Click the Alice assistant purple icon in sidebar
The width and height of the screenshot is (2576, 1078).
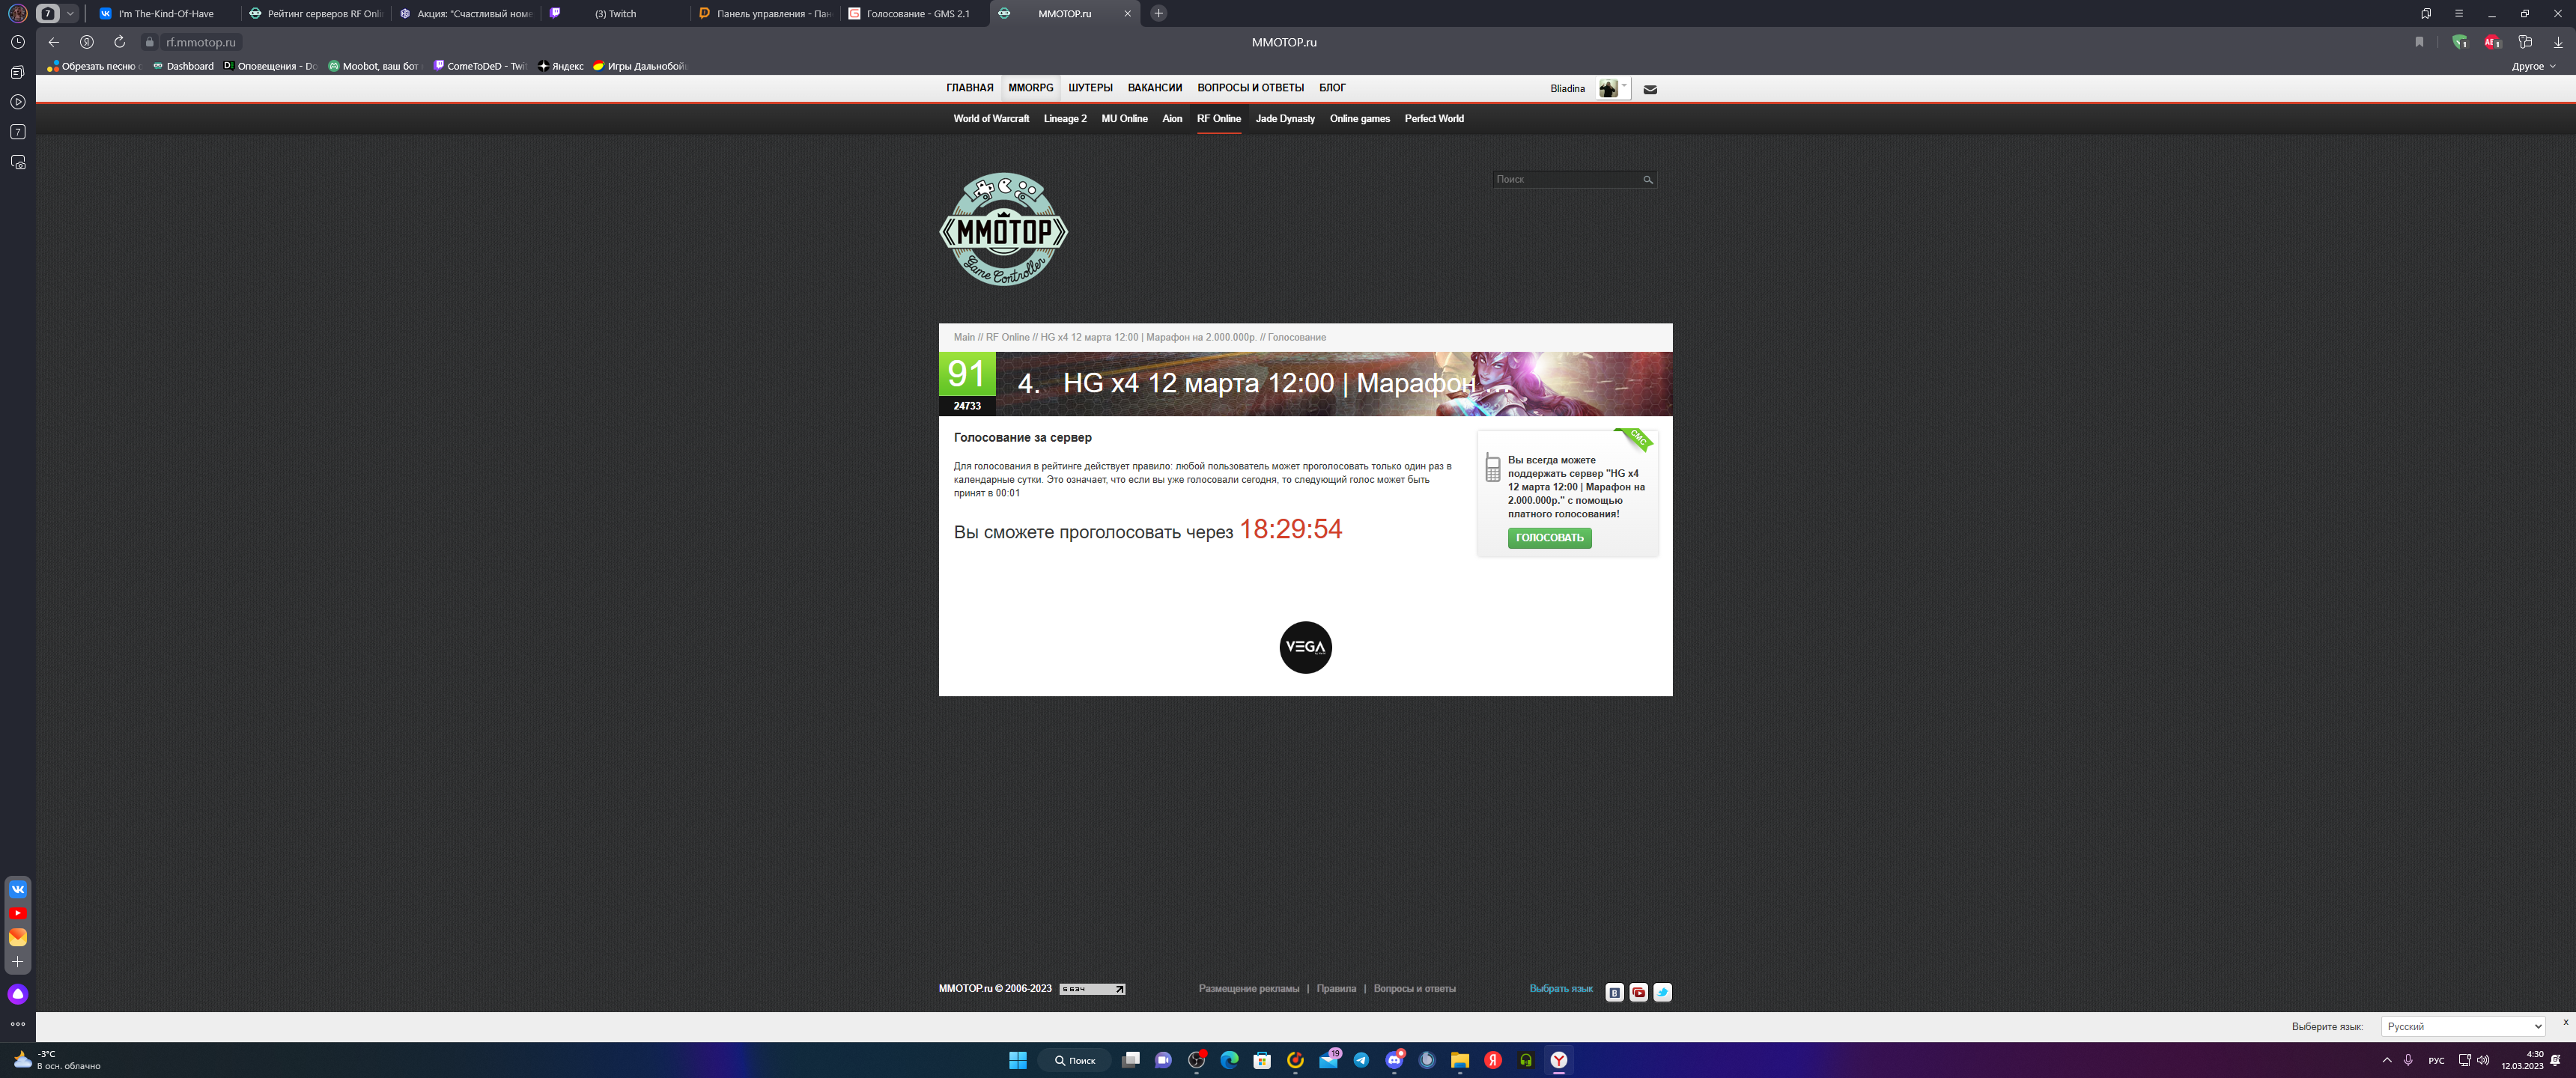tap(18, 994)
